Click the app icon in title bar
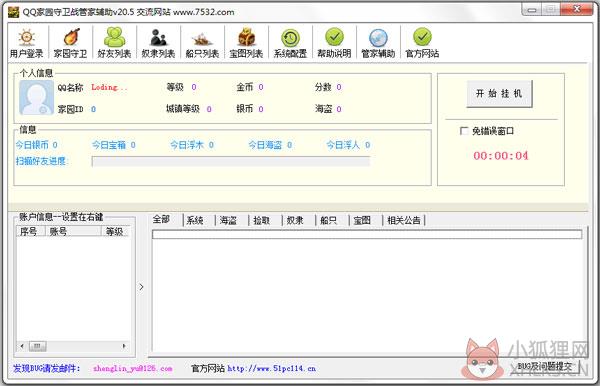This screenshot has width=600, height=386. tap(13, 12)
